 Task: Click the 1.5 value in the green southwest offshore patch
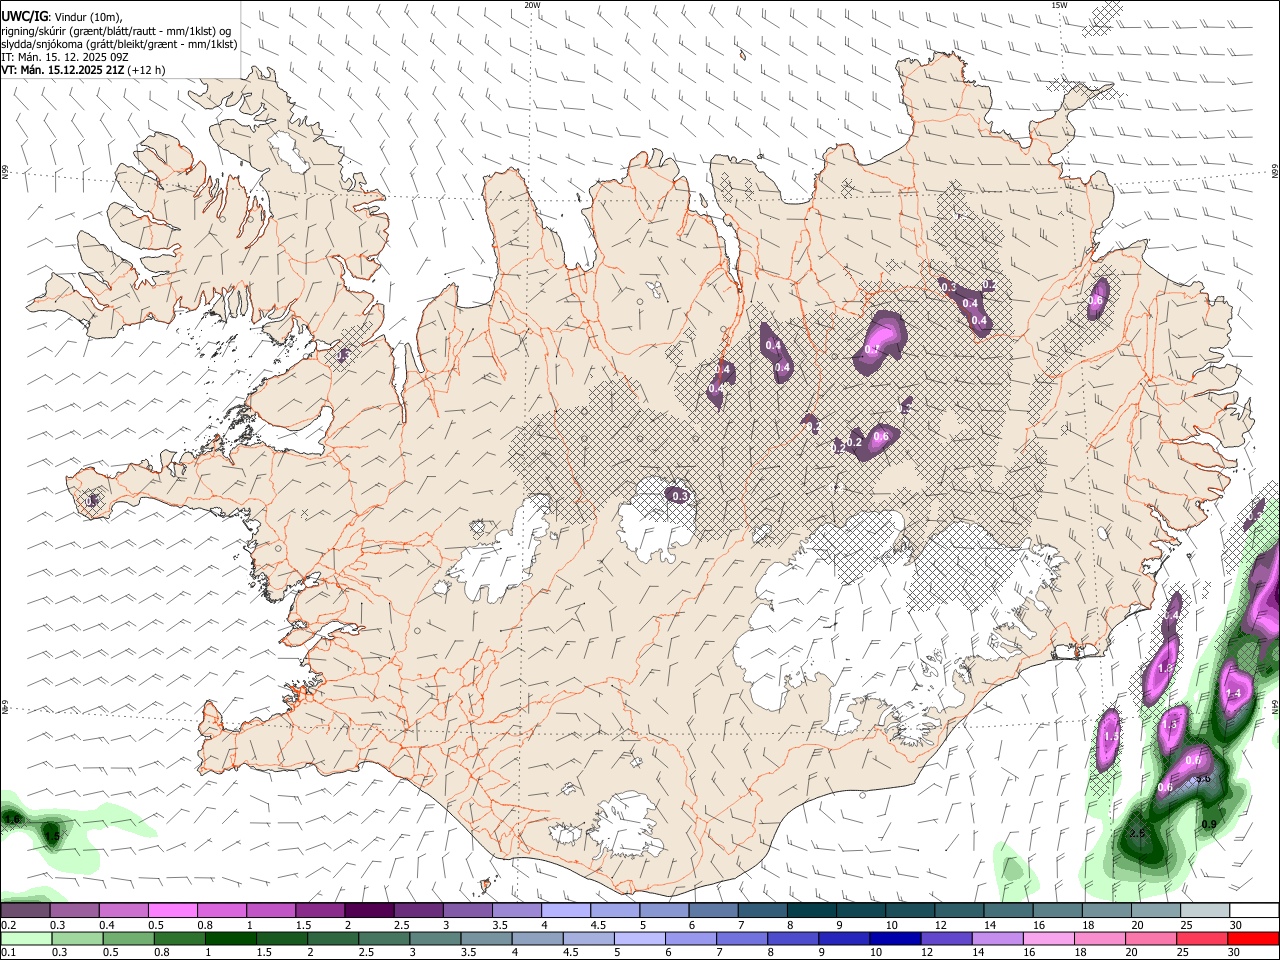tap(51, 835)
